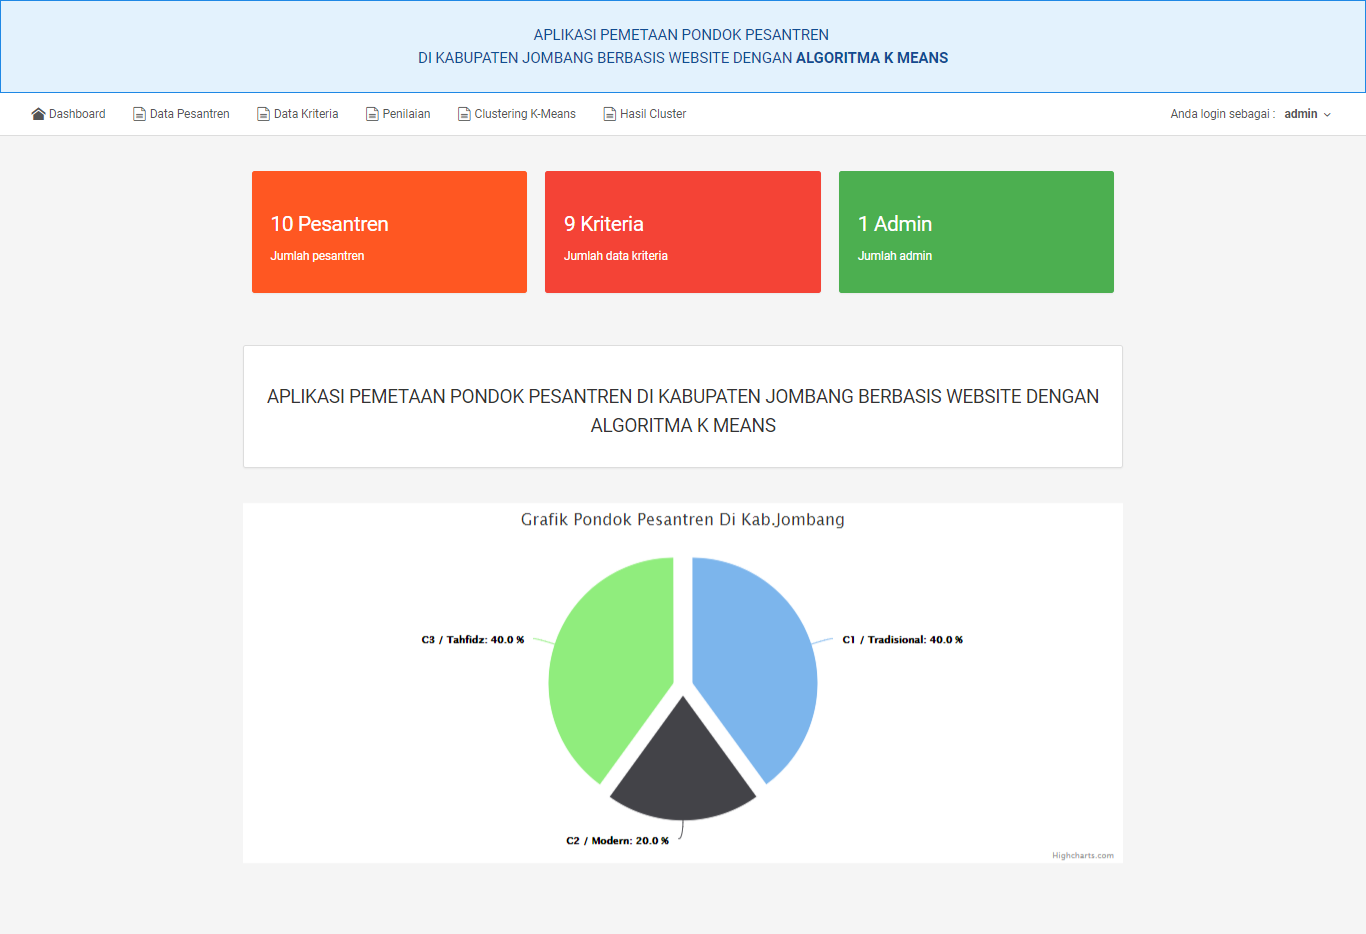Click the document icon beside Data Pesantren
Viewport: 1366px width, 934px height.
click(x=139, y=114)
